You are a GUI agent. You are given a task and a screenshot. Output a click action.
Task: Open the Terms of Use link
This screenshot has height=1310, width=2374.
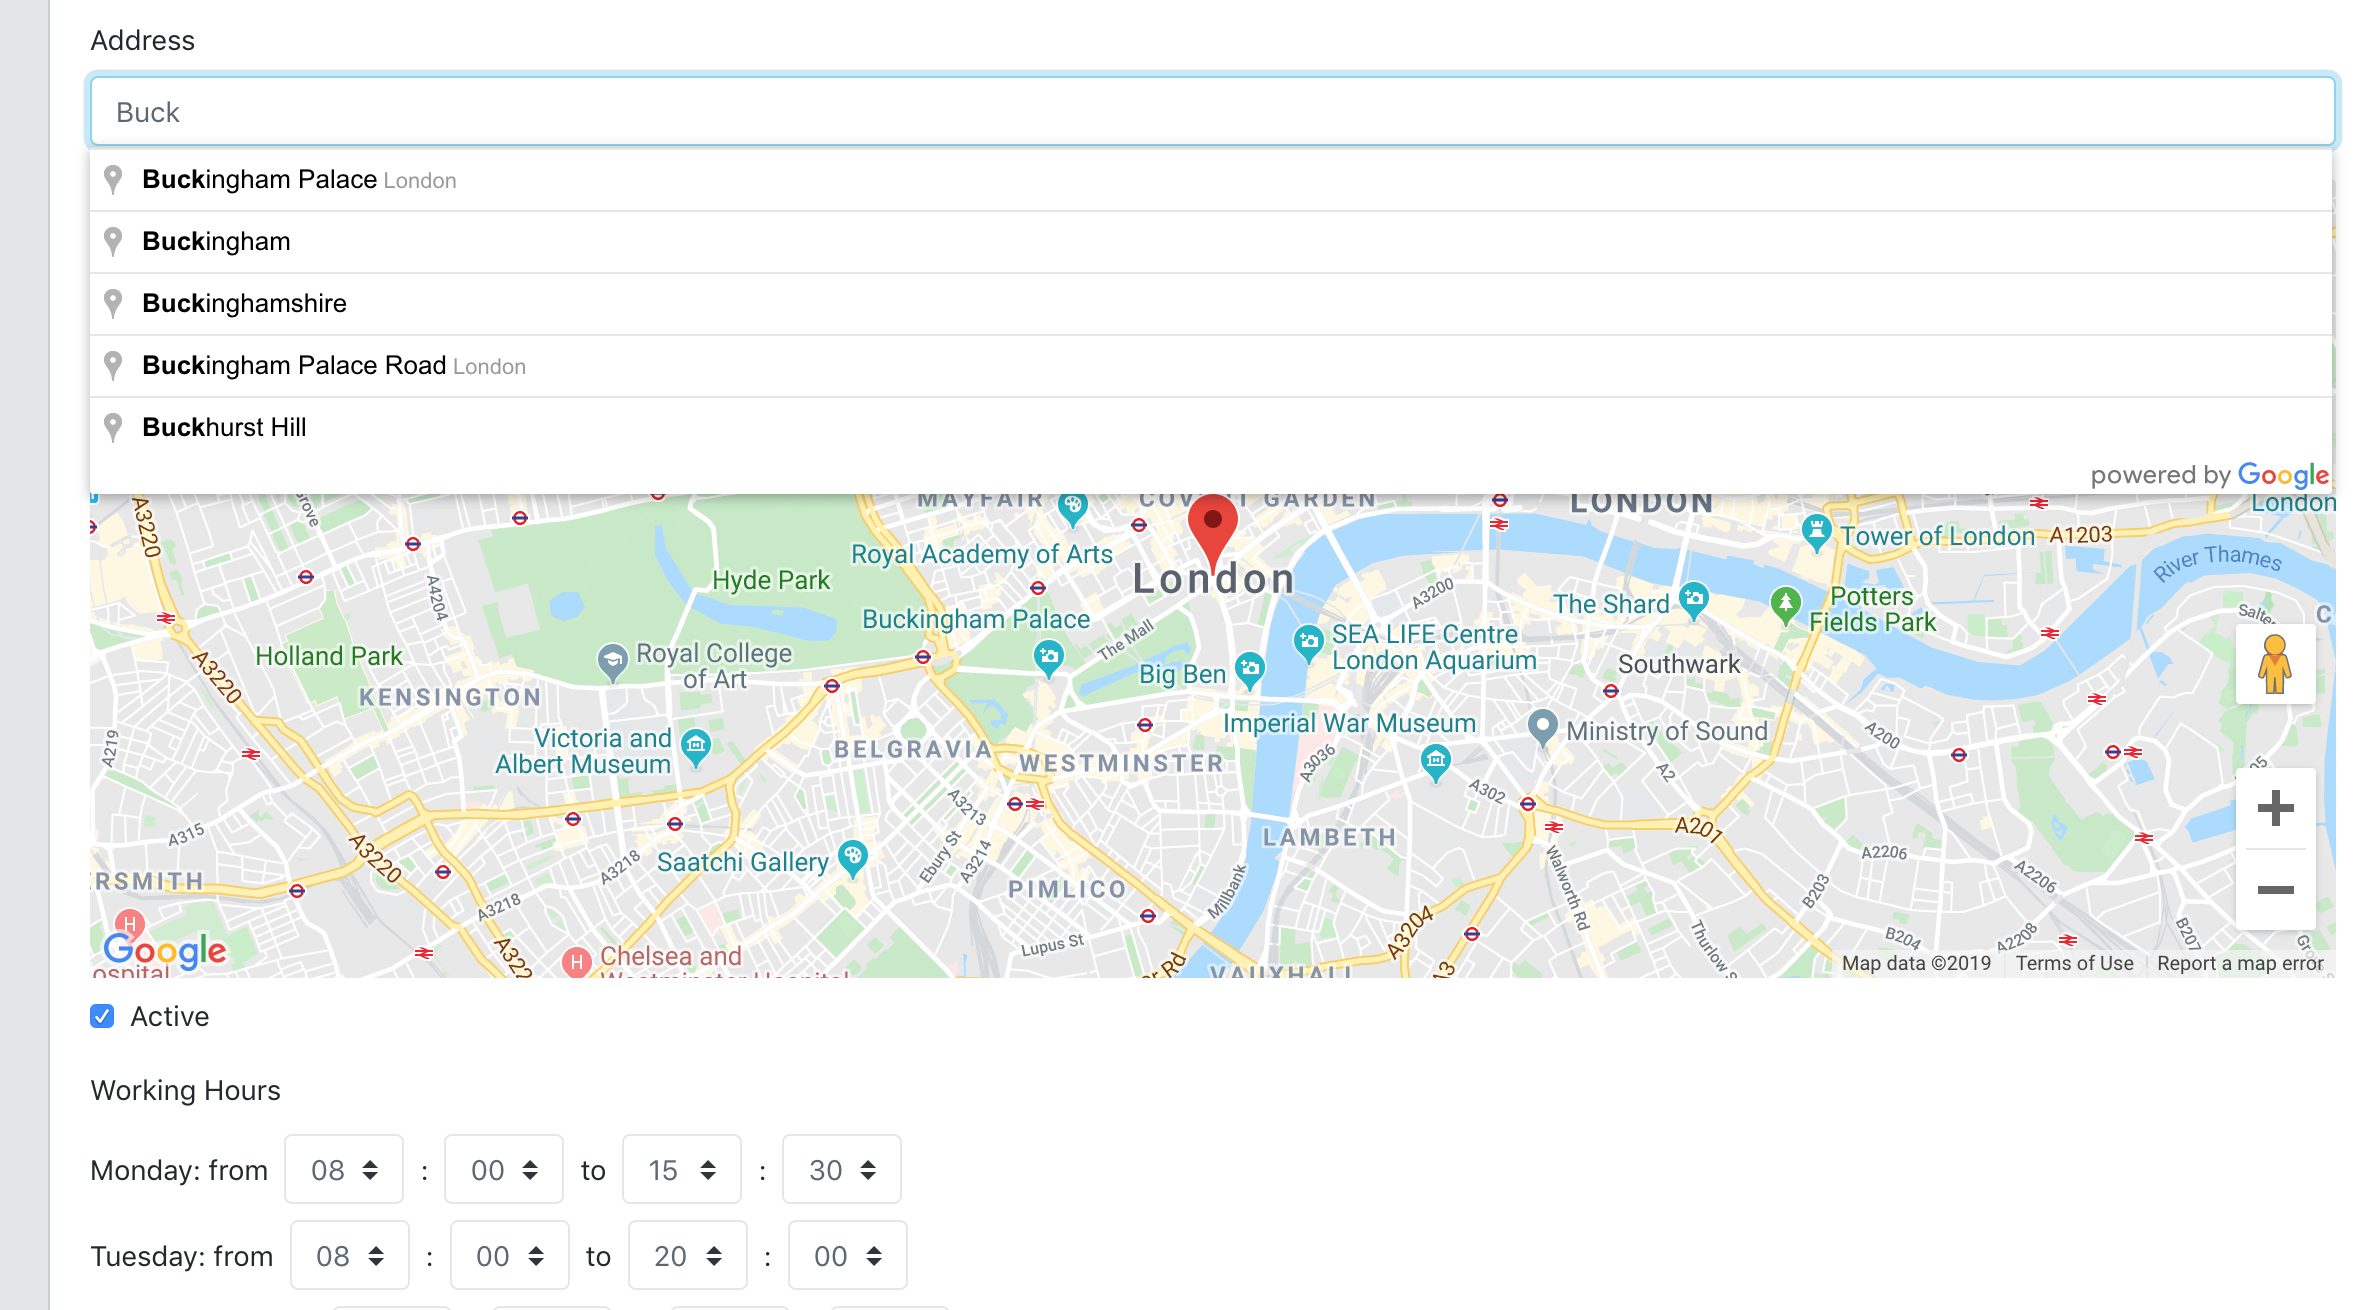2076,962
